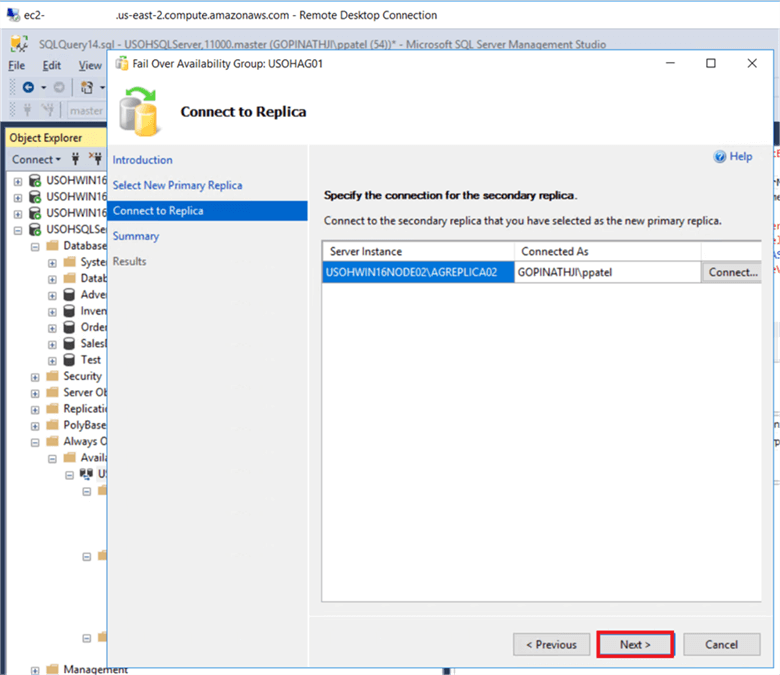
Task: Click the Databases folder icon
Action: (52, 245)
